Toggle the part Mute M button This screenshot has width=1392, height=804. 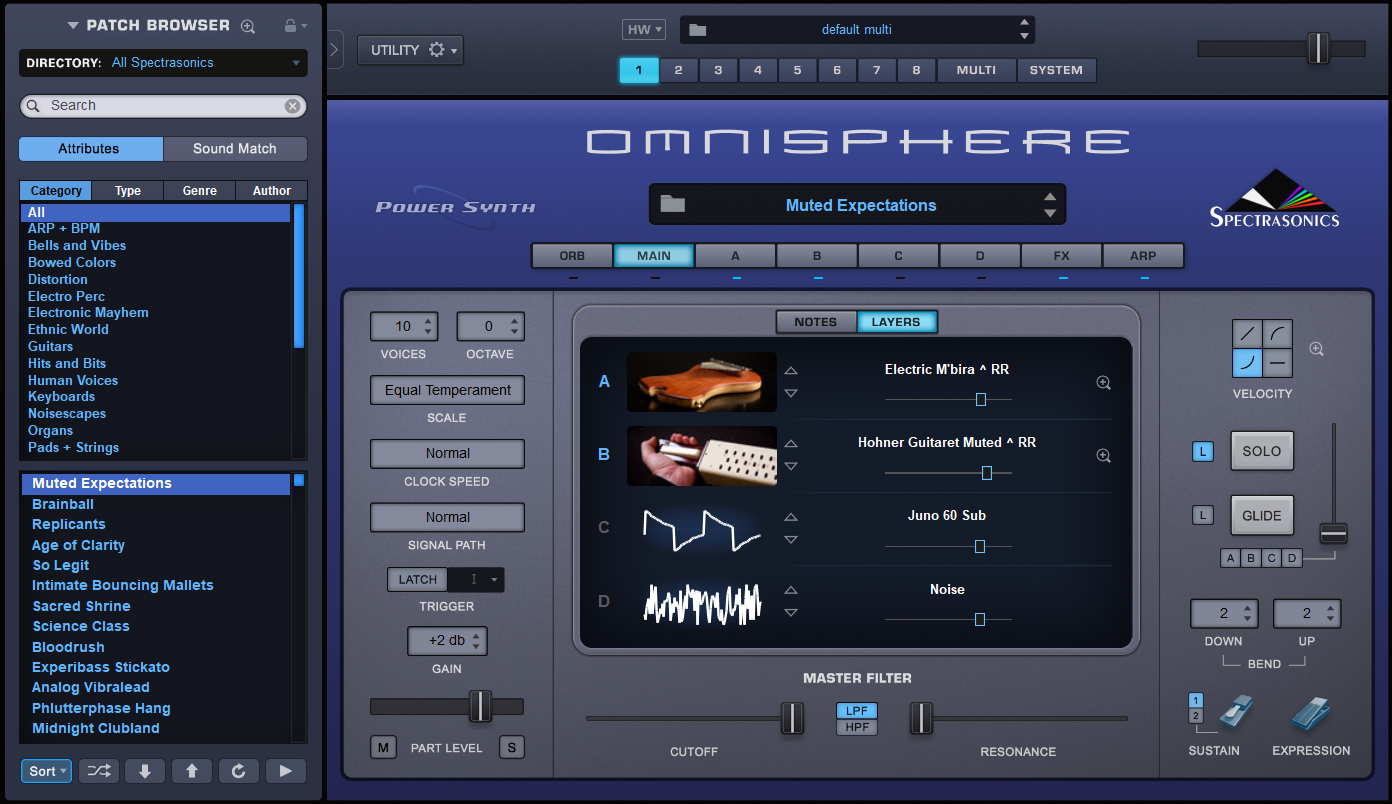383,747
